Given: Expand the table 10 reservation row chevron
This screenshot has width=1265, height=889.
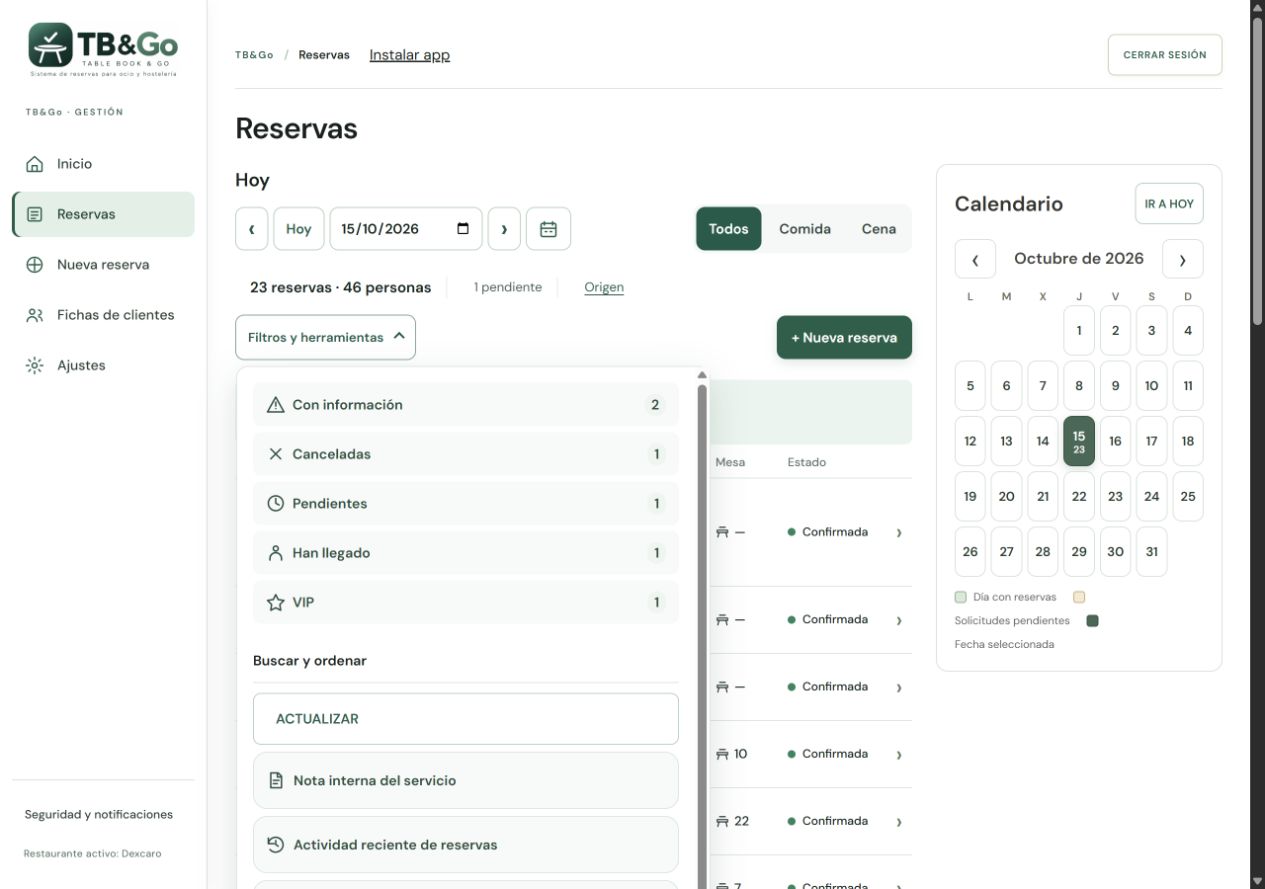Looking at the screenshot, I should (899, 755).
